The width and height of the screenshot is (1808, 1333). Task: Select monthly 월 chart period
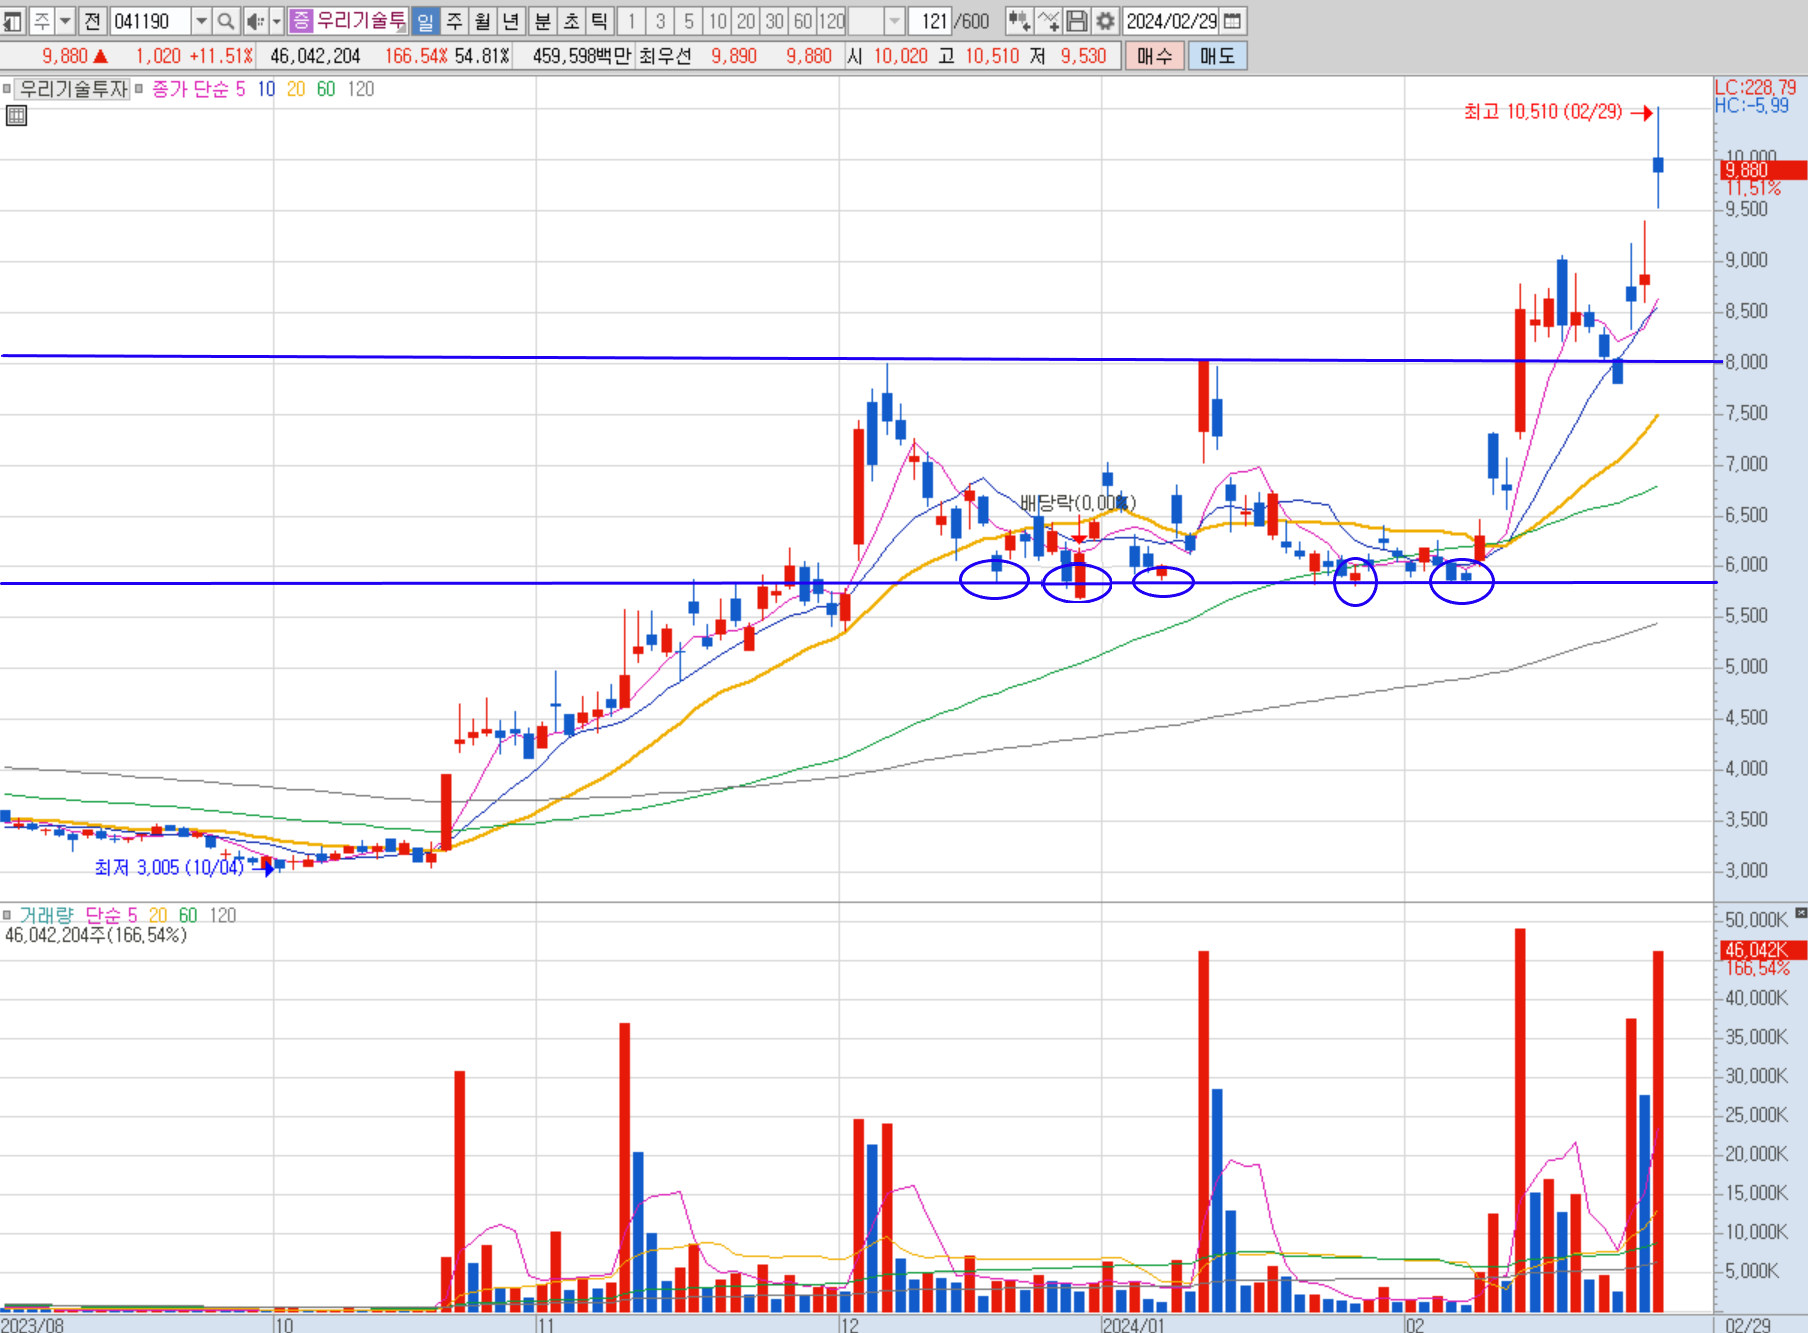(482, 21)
